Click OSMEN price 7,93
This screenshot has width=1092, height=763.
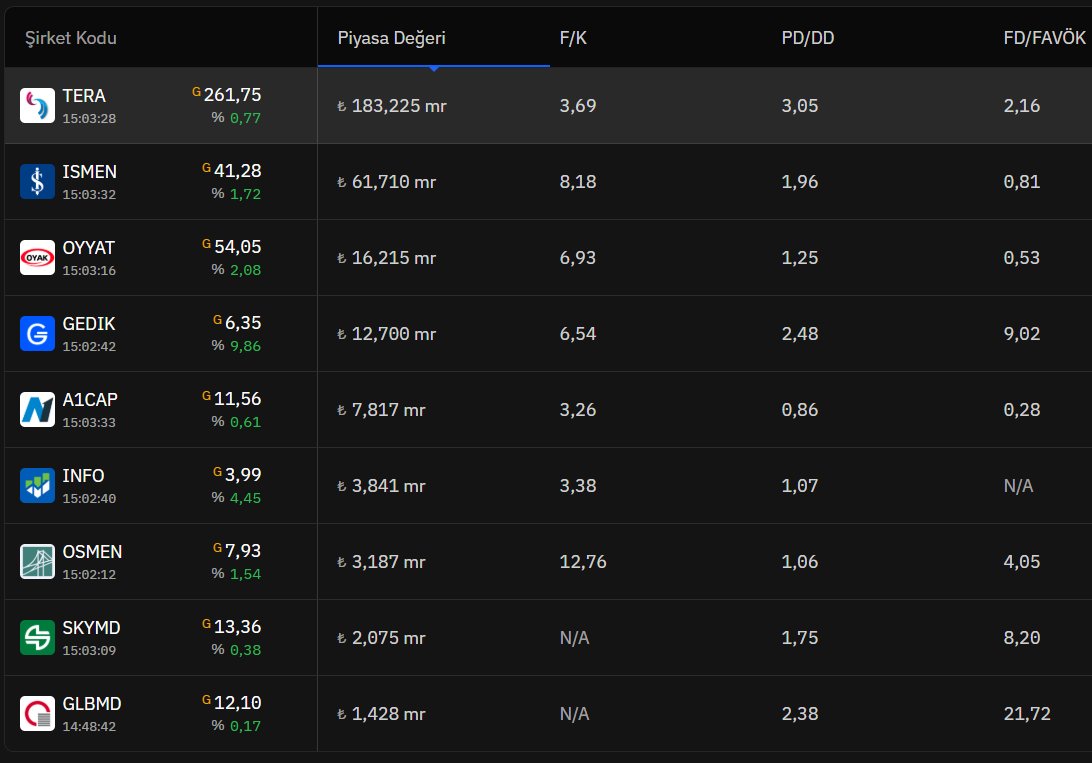[x=243, y=550]
